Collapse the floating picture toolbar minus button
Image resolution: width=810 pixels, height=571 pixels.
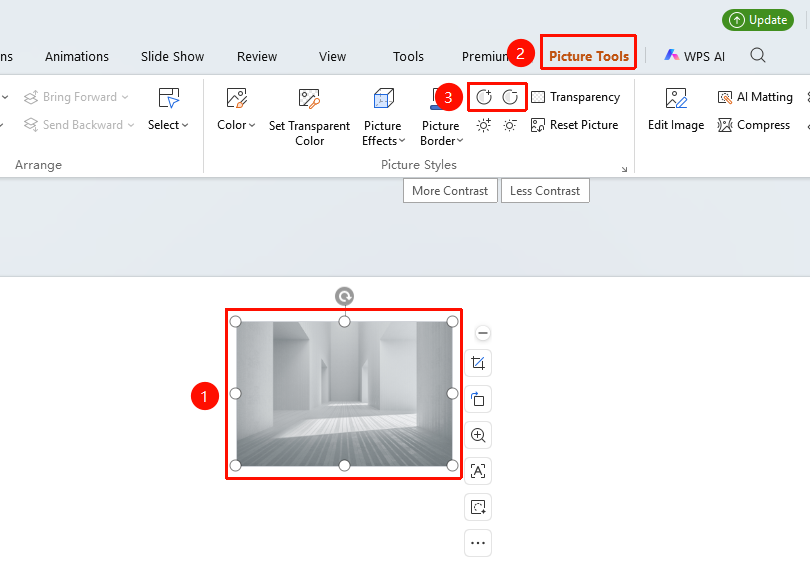(483, 333)
